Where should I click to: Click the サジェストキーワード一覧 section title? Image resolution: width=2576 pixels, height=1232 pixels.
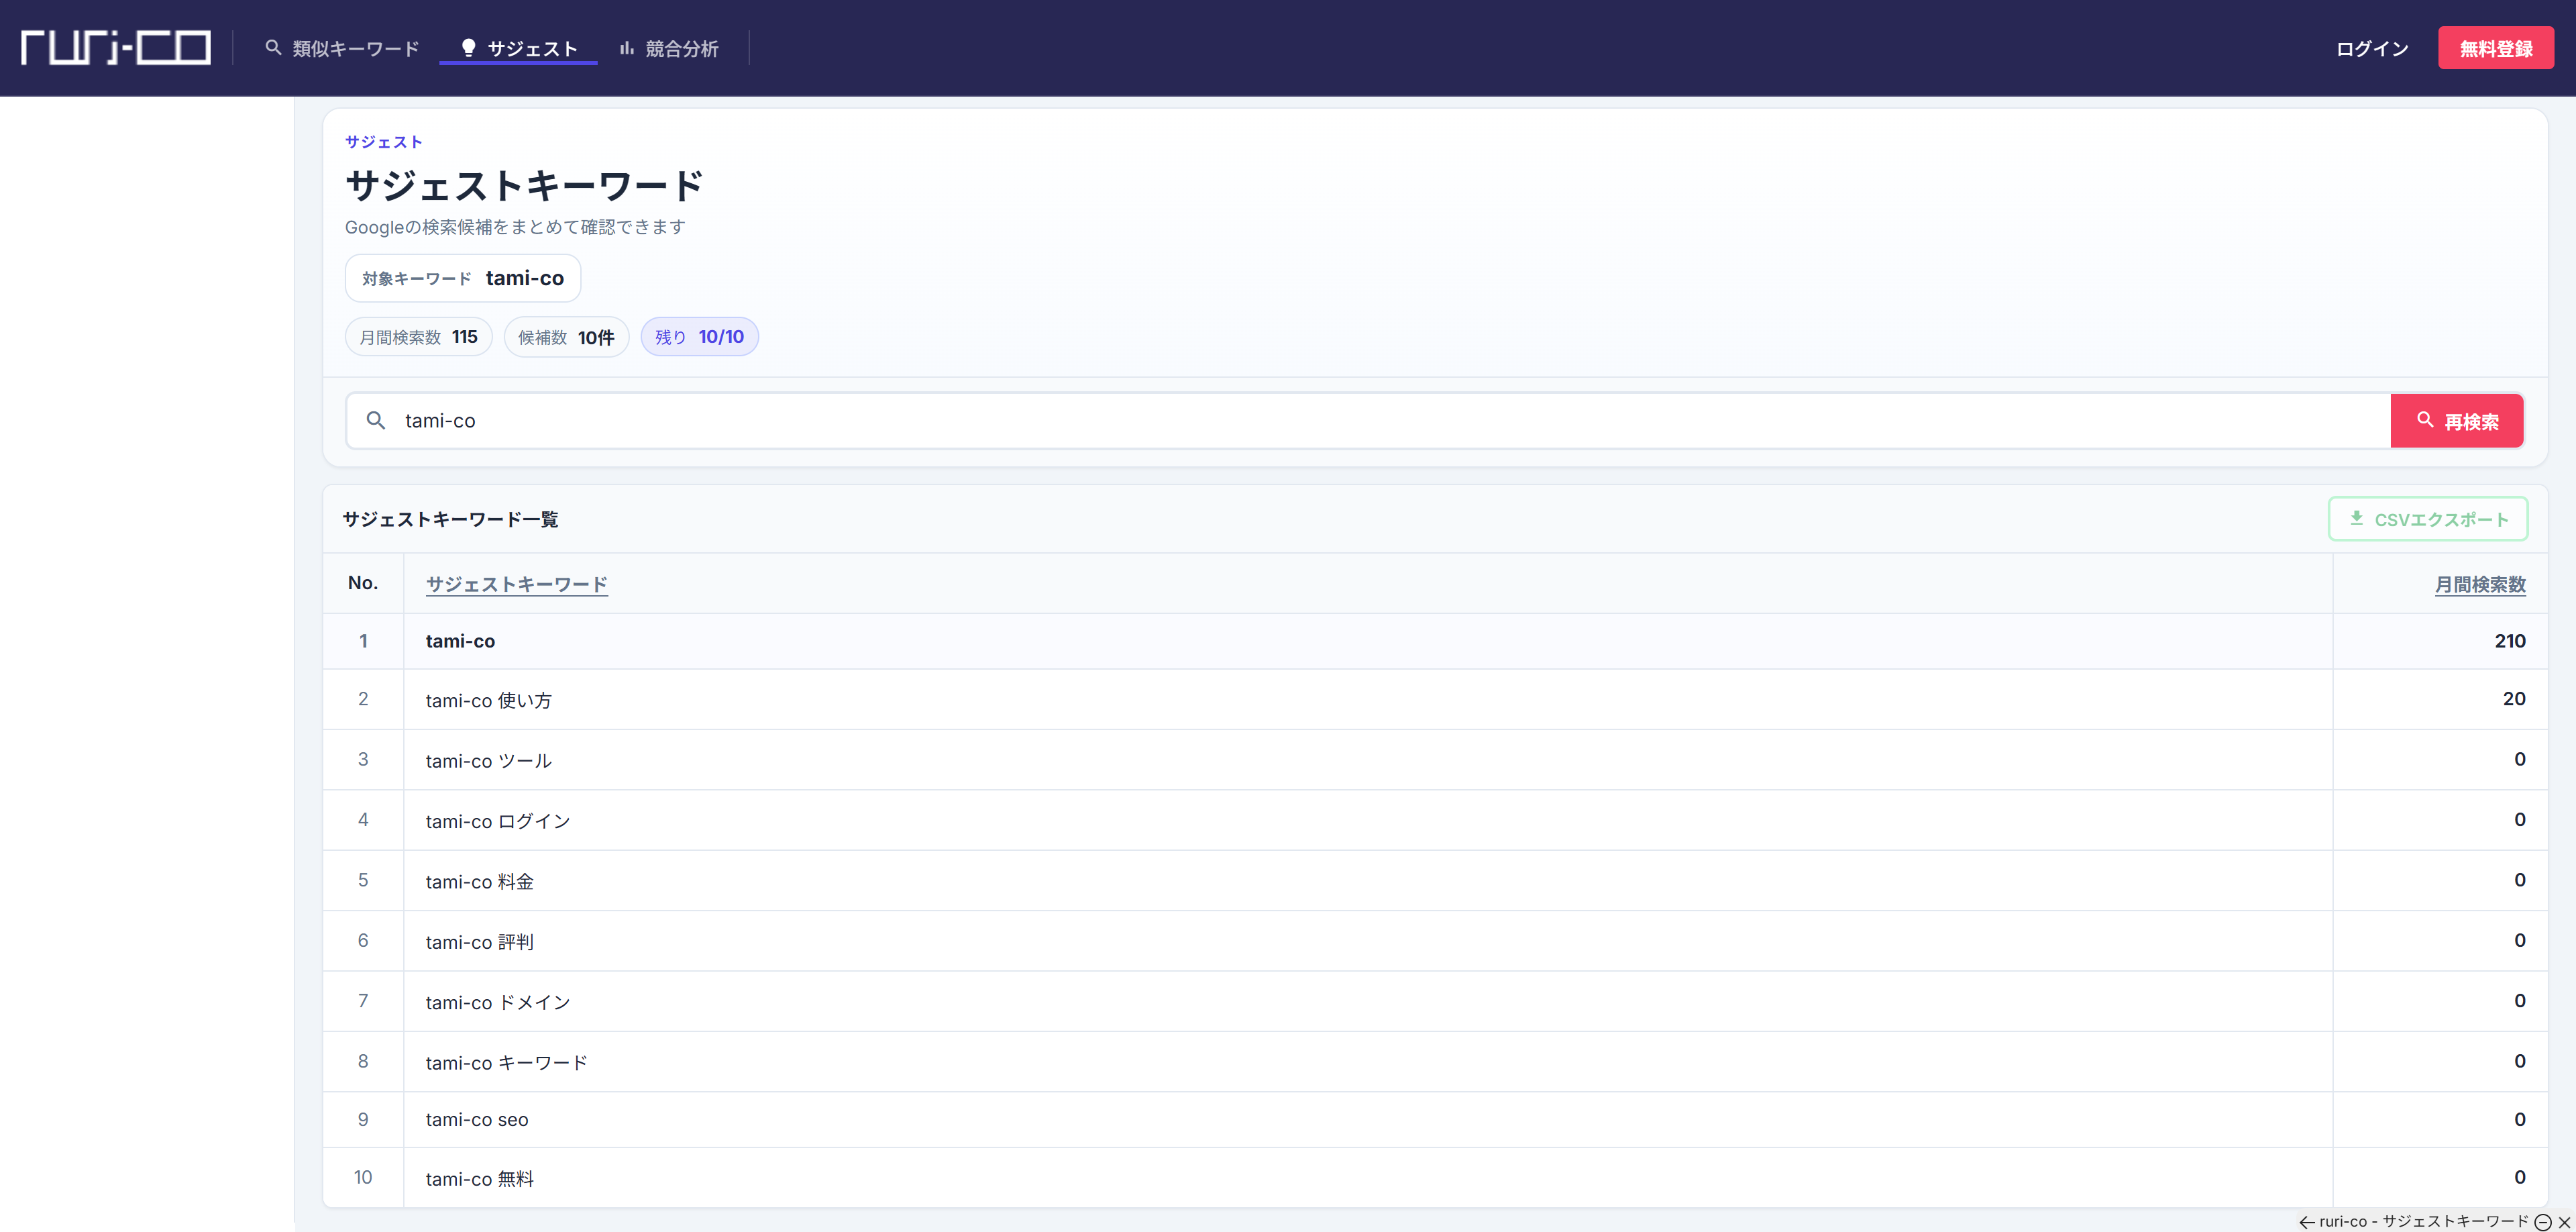(x=451, y=519)
